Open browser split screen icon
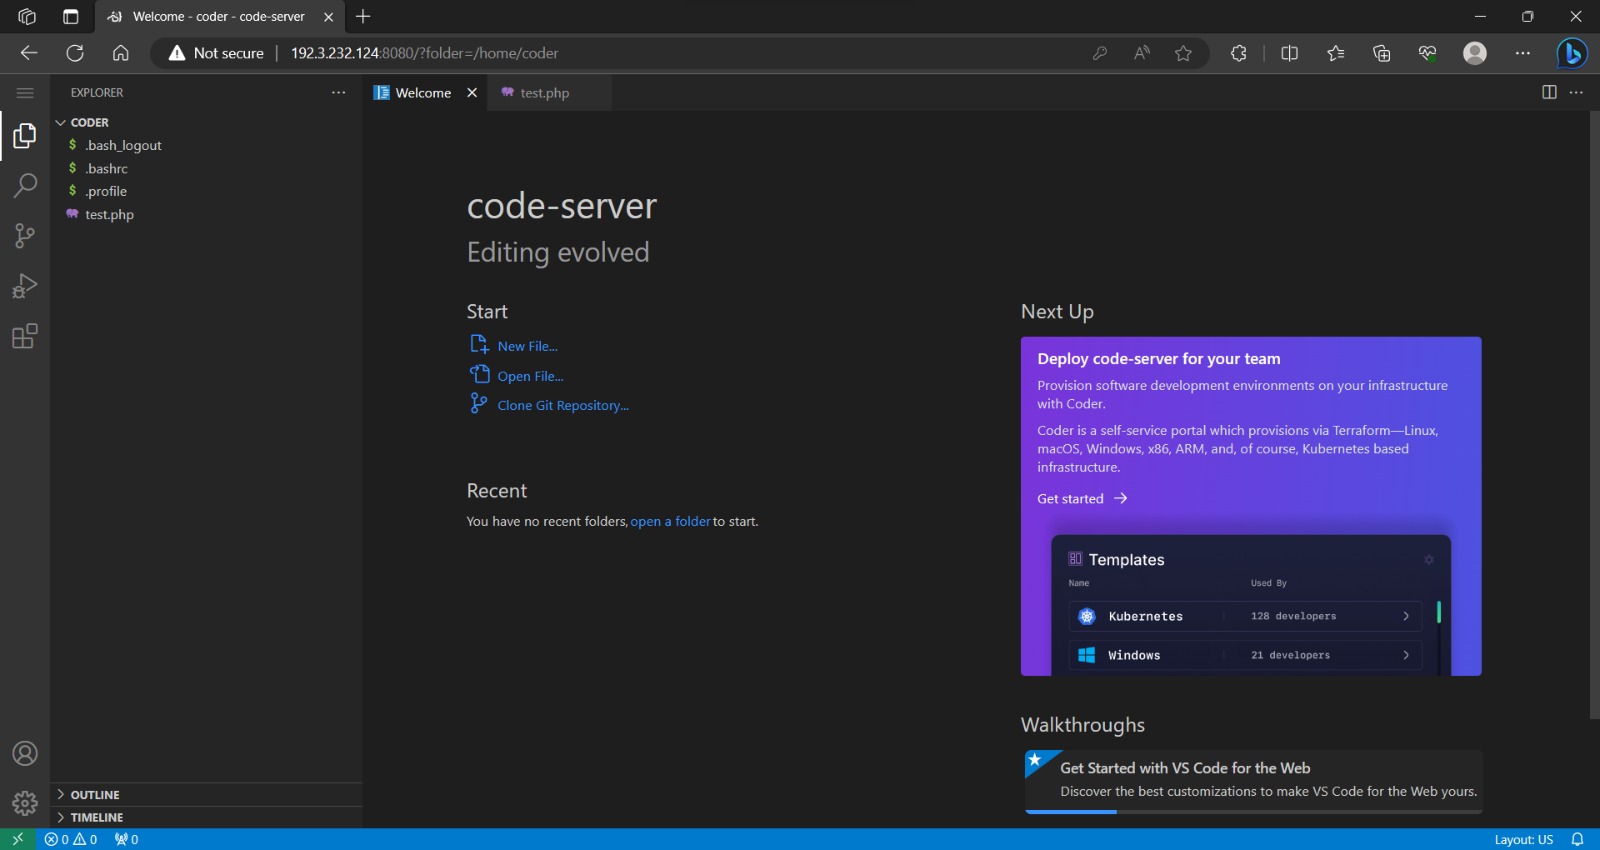The height and width of the screenshot is (850, 1600). (1290, 53)
